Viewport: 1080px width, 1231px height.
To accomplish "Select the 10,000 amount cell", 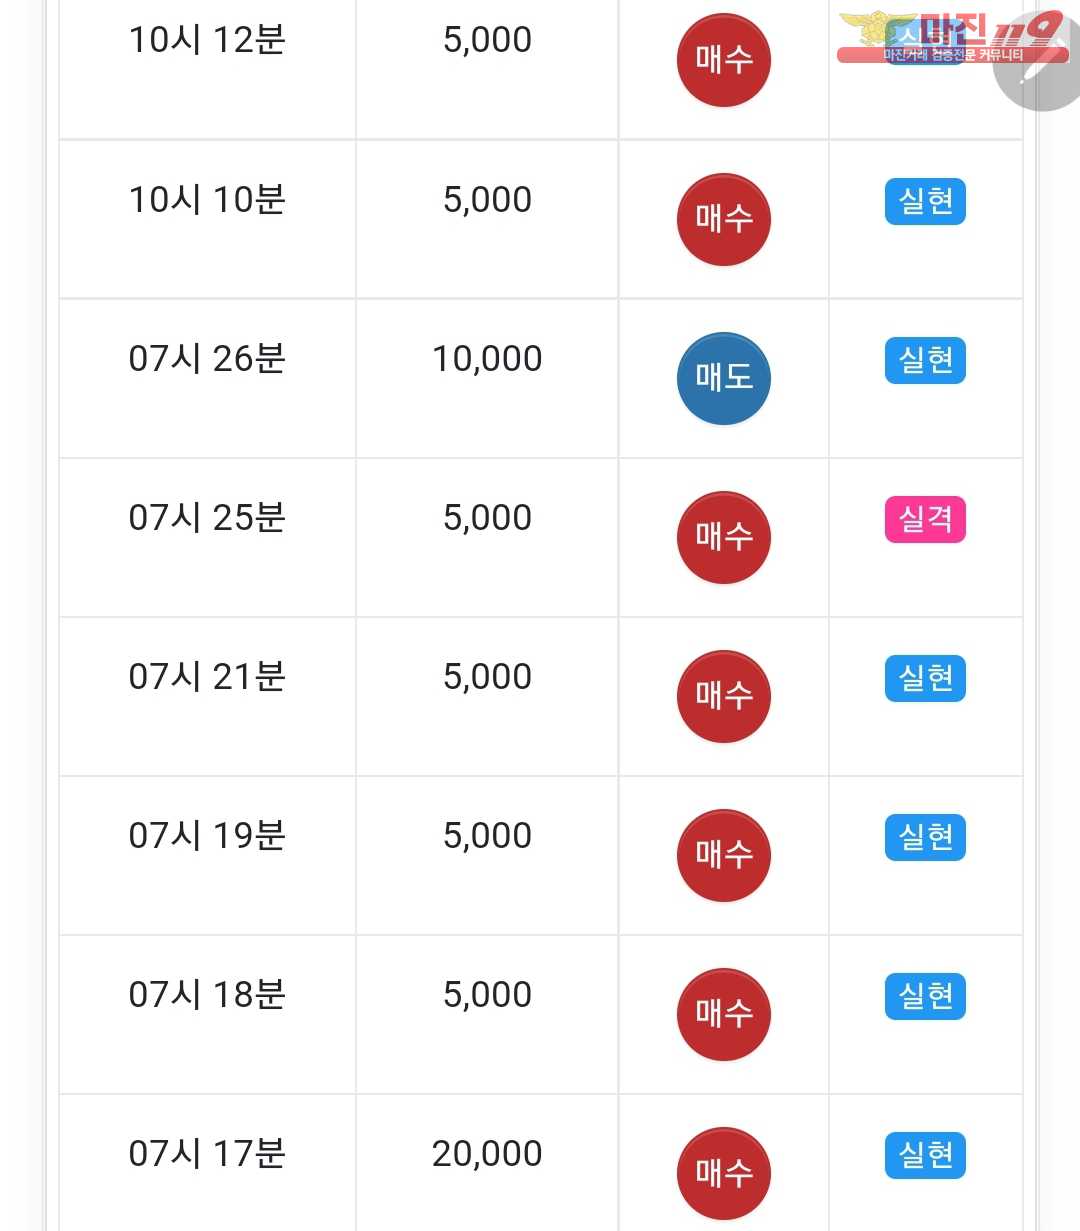I will pos(487,359).
